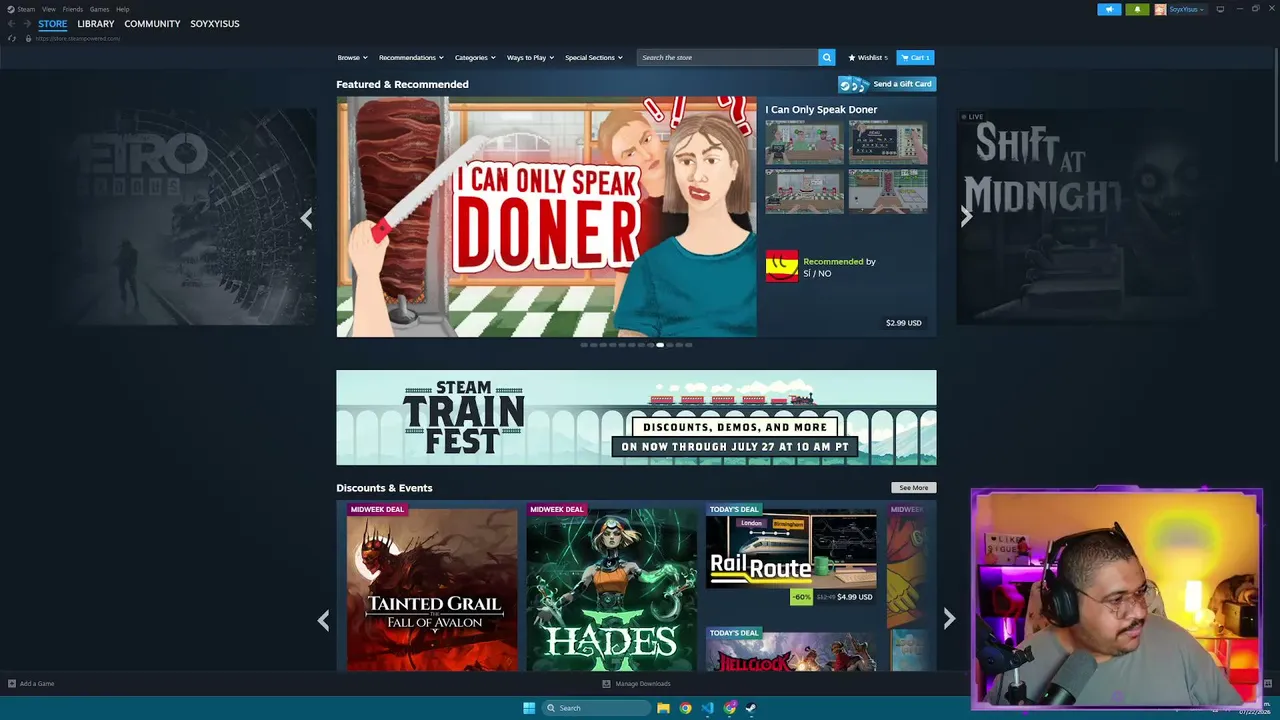Screen dimensions: 1280x720
Task: Click the SoyxYisus profile avatar
Action: pyautogui.click(x=1160, y=9)
